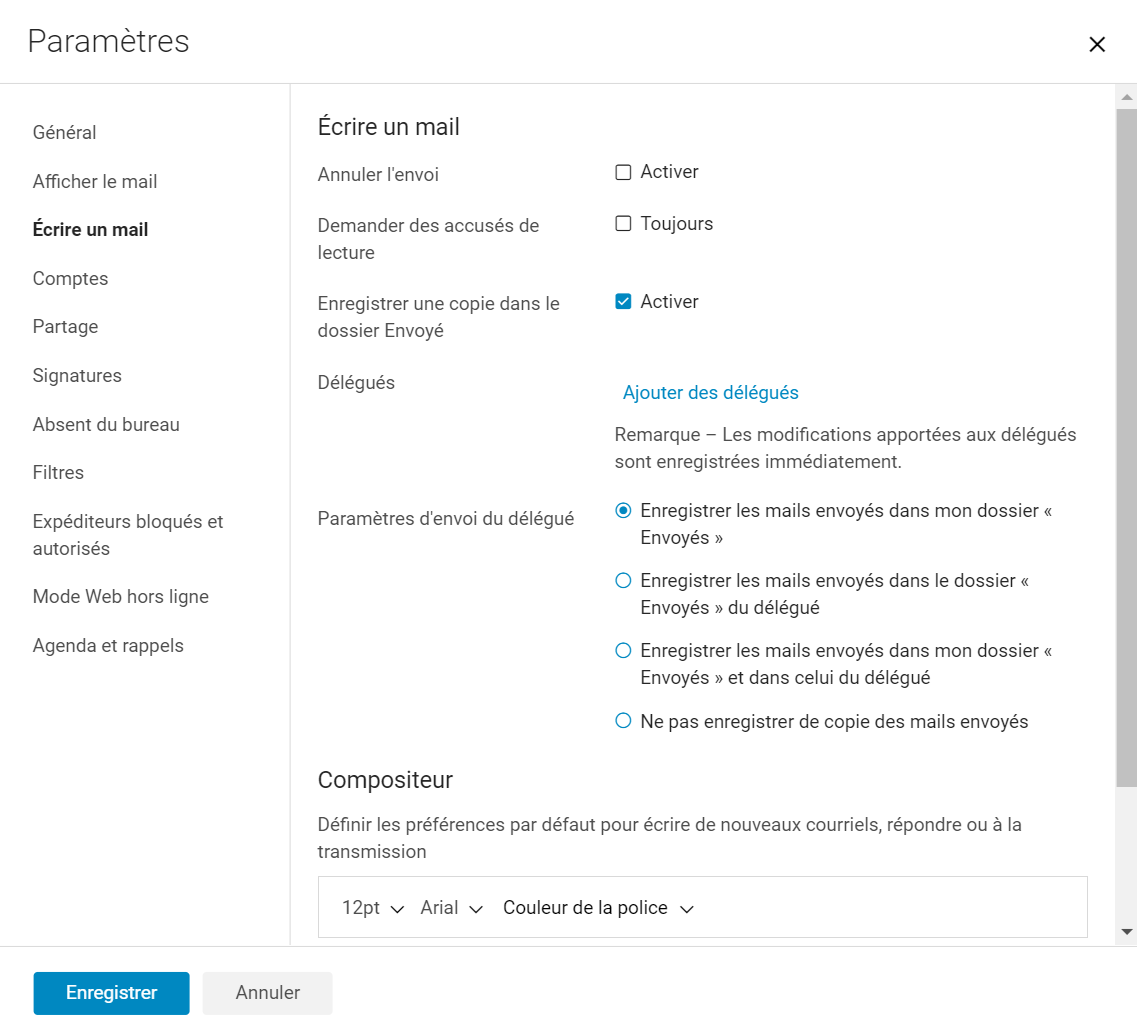
Task: Select save in both Envoyés folders option
Action: coord(623,650)
